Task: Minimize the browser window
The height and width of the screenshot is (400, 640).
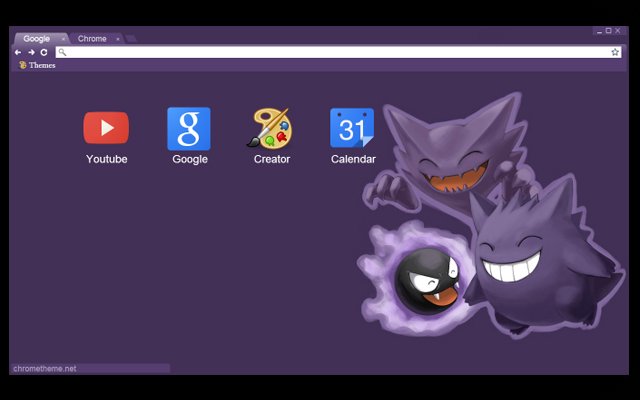Action: pyautogui.click(x=599, y=31)
